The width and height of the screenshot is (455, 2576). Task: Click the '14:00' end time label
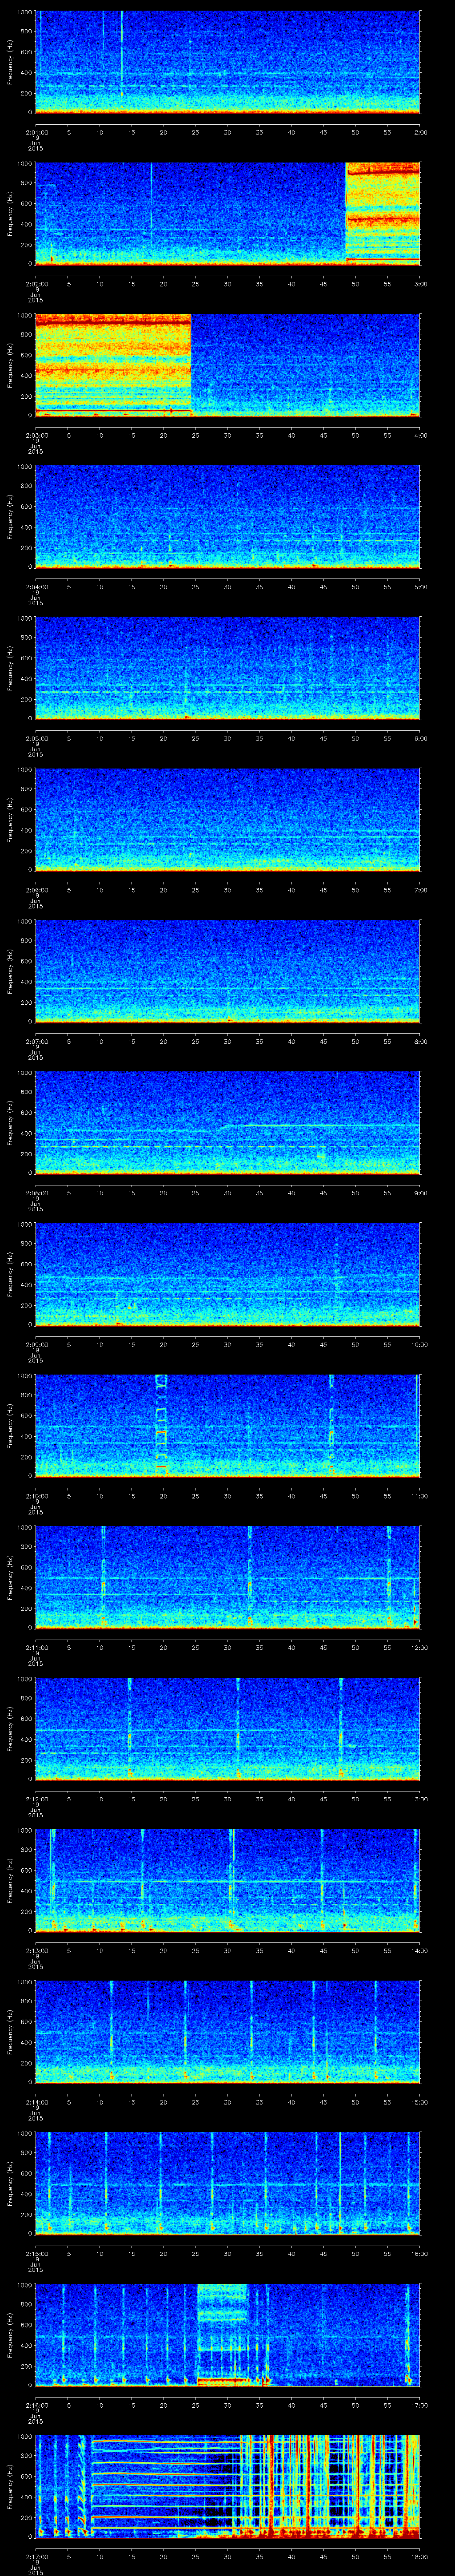(x=419, y=1949)
